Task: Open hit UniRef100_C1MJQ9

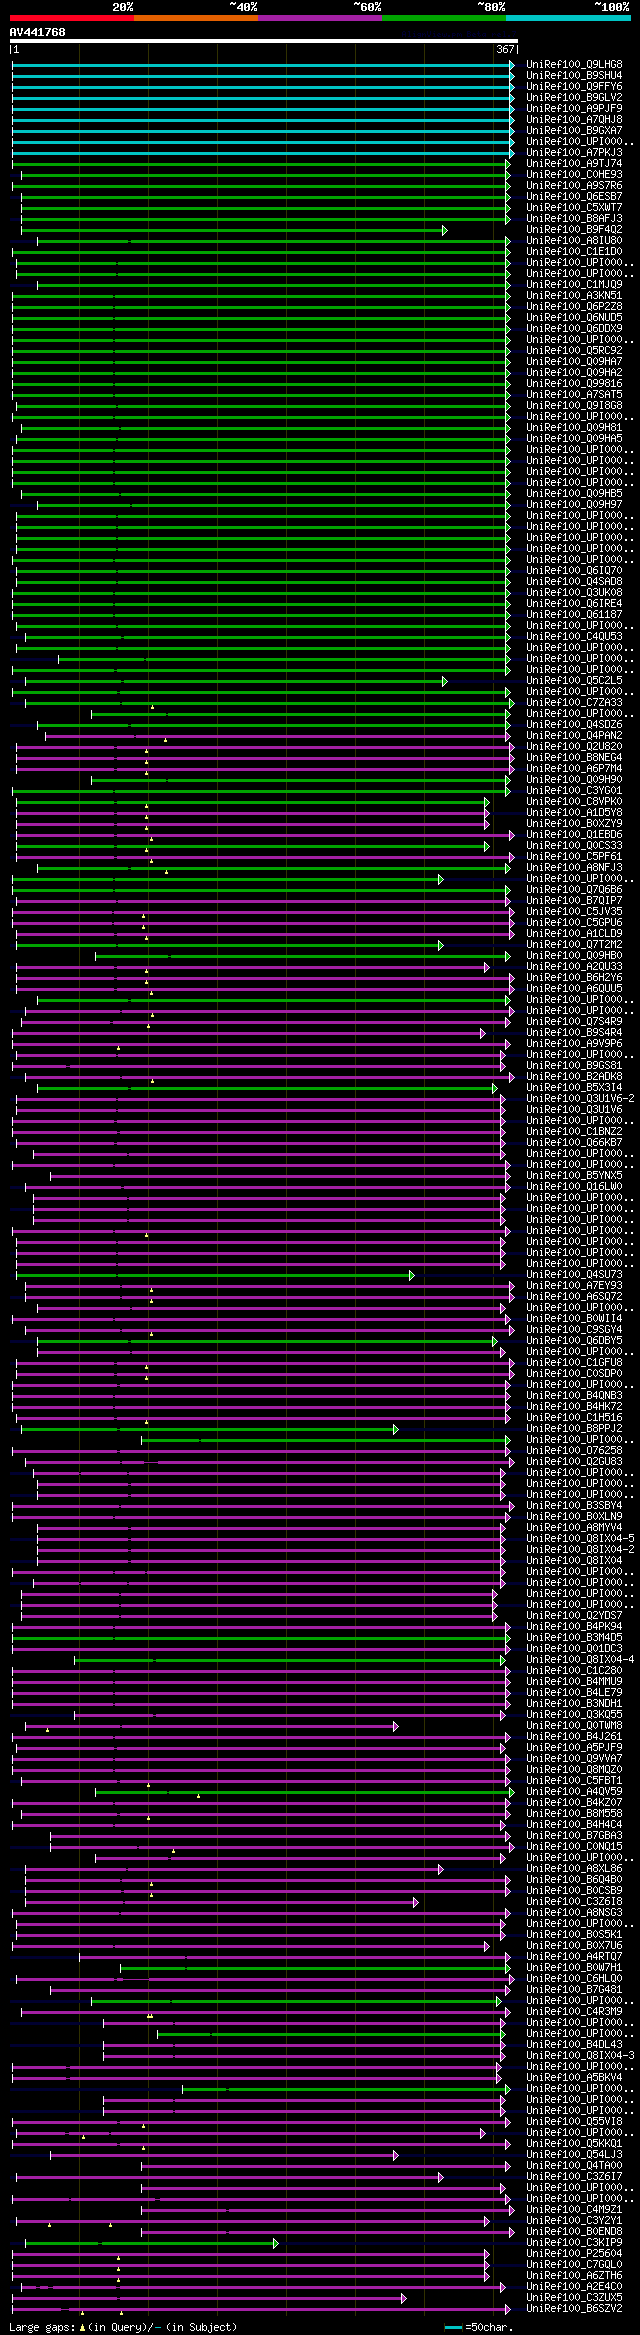Action: [x=574, y=285]
